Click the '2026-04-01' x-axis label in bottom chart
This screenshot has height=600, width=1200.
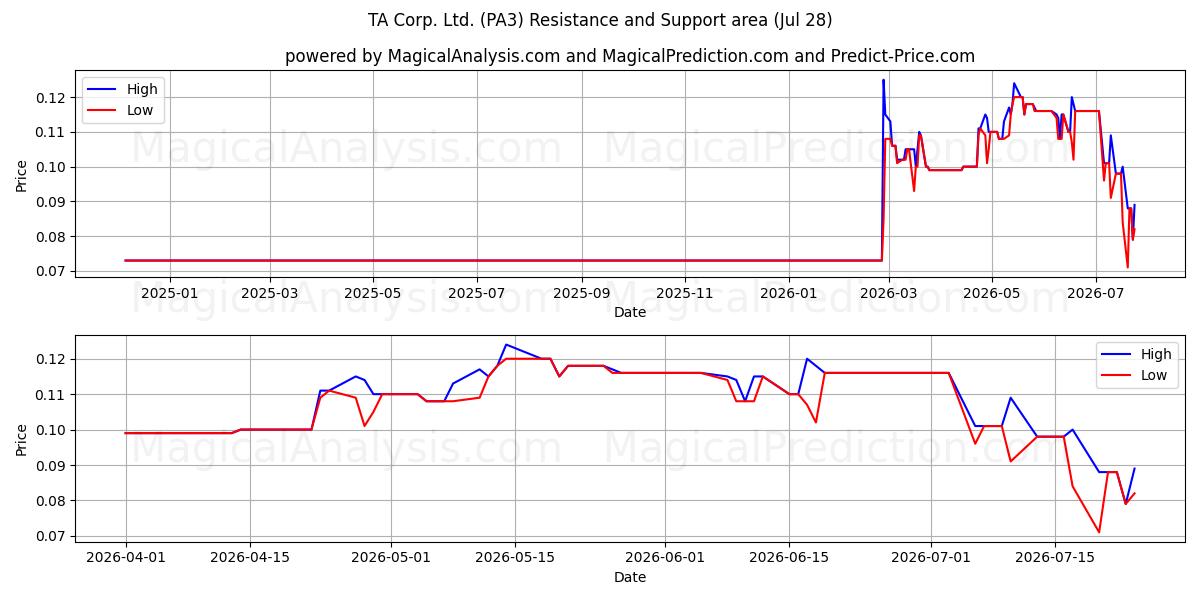[x=126, y=558]
